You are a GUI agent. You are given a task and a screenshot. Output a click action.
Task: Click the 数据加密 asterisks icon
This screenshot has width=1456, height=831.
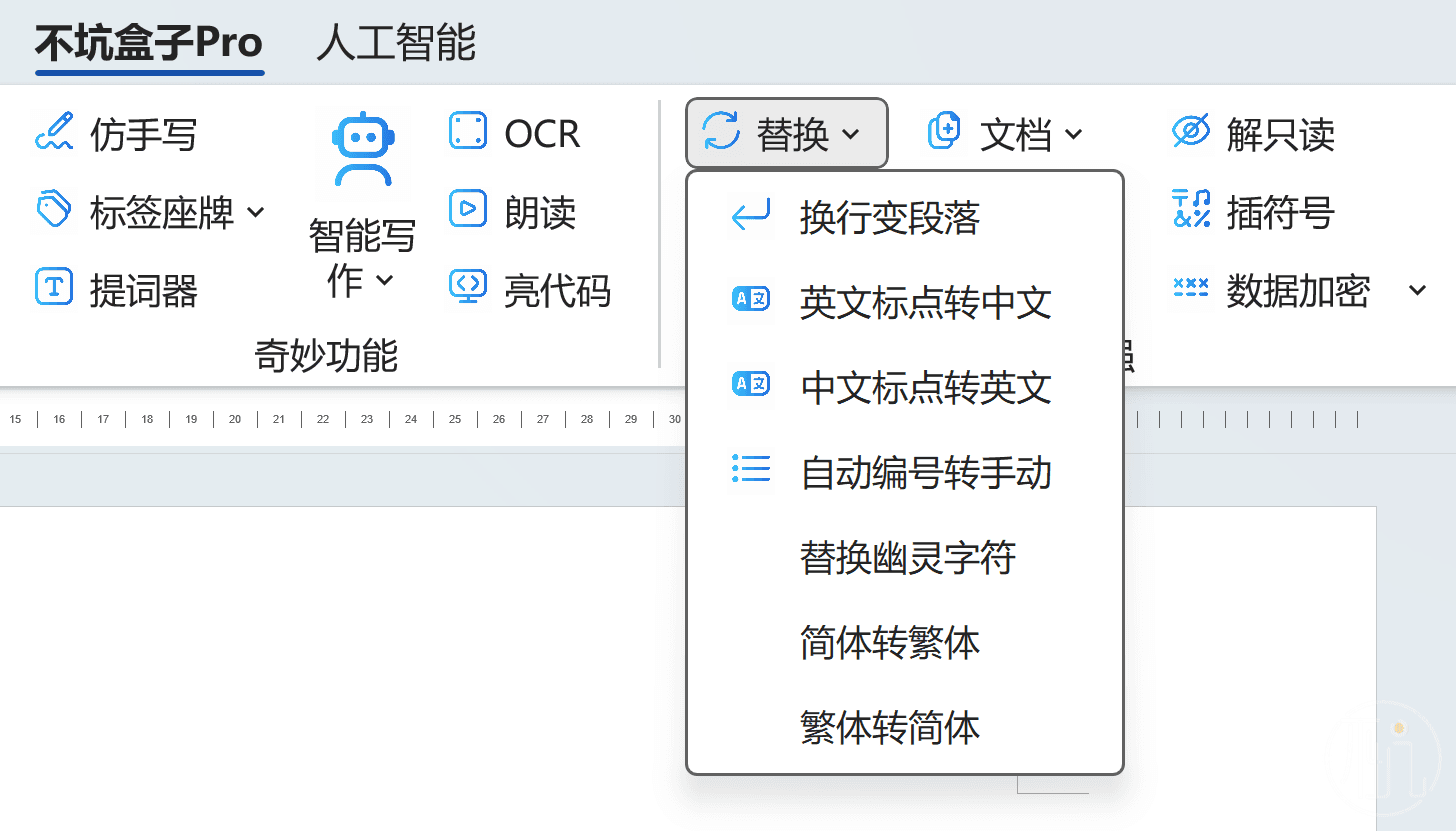click(x=1191, y=288)
